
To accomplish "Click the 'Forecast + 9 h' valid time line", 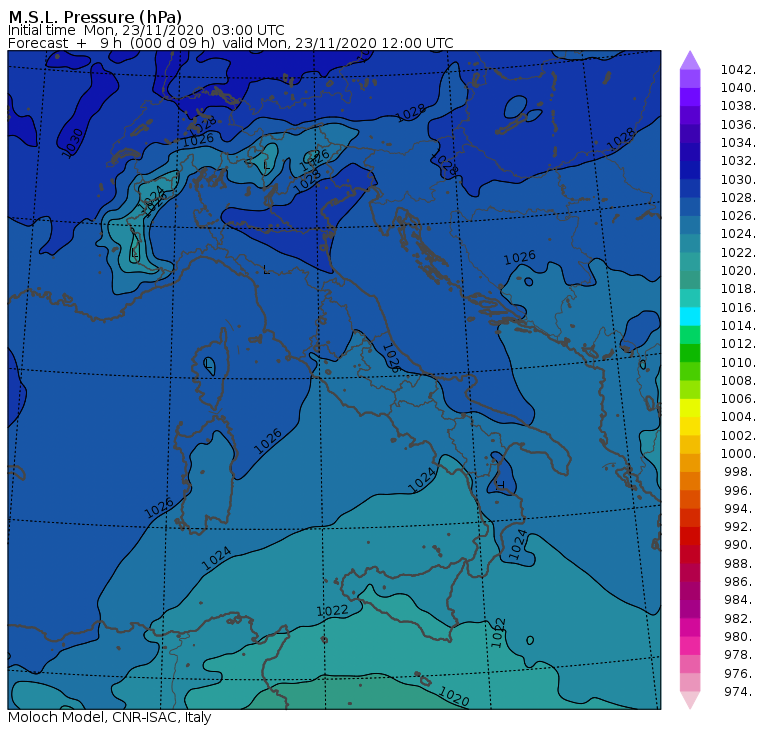I will [x=231, y=43].
